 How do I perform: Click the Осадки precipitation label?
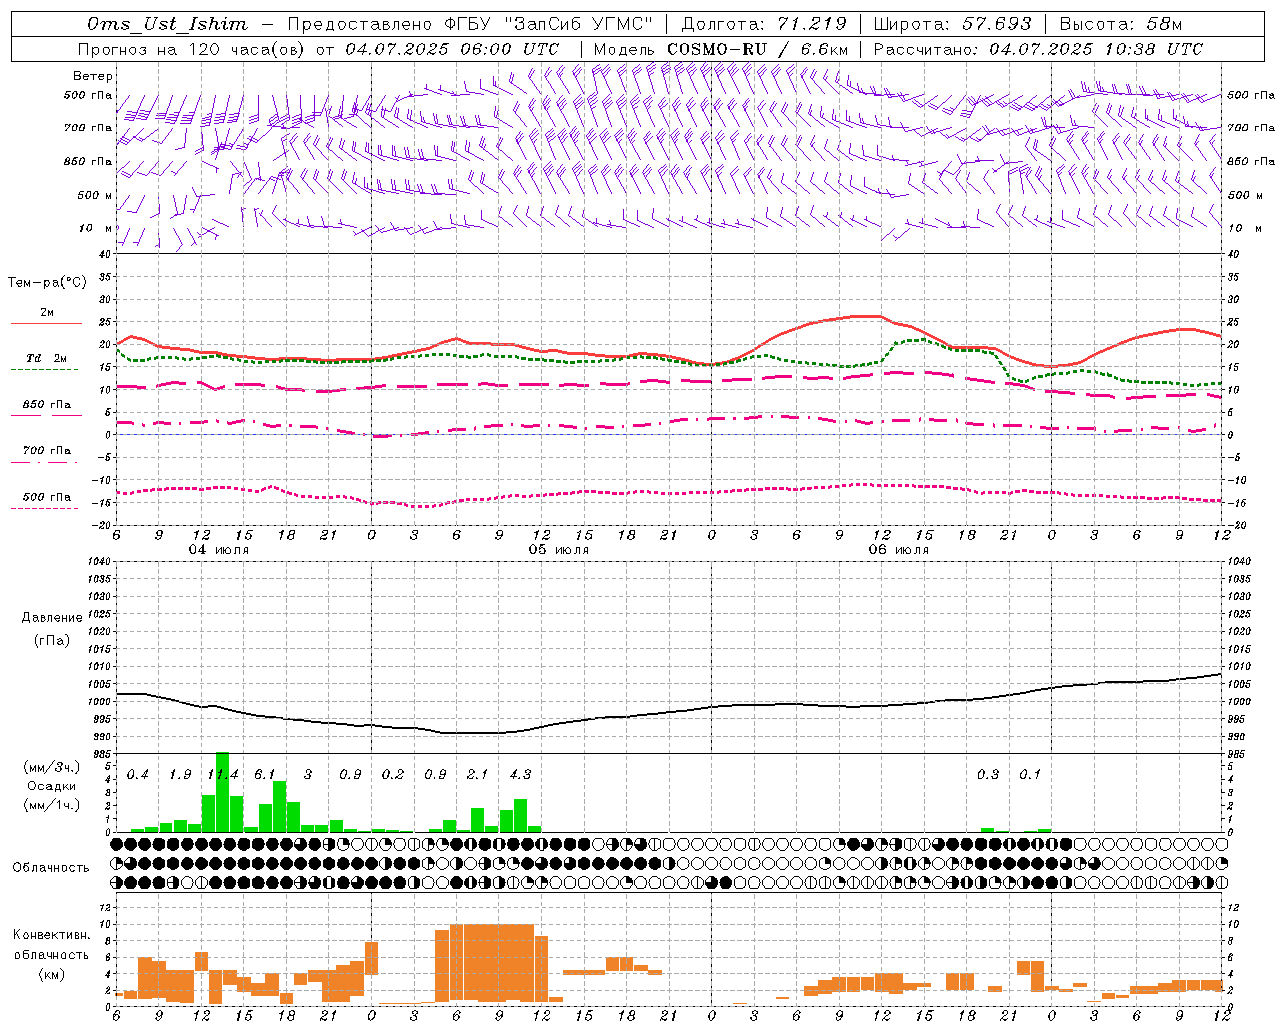[51, 786]
